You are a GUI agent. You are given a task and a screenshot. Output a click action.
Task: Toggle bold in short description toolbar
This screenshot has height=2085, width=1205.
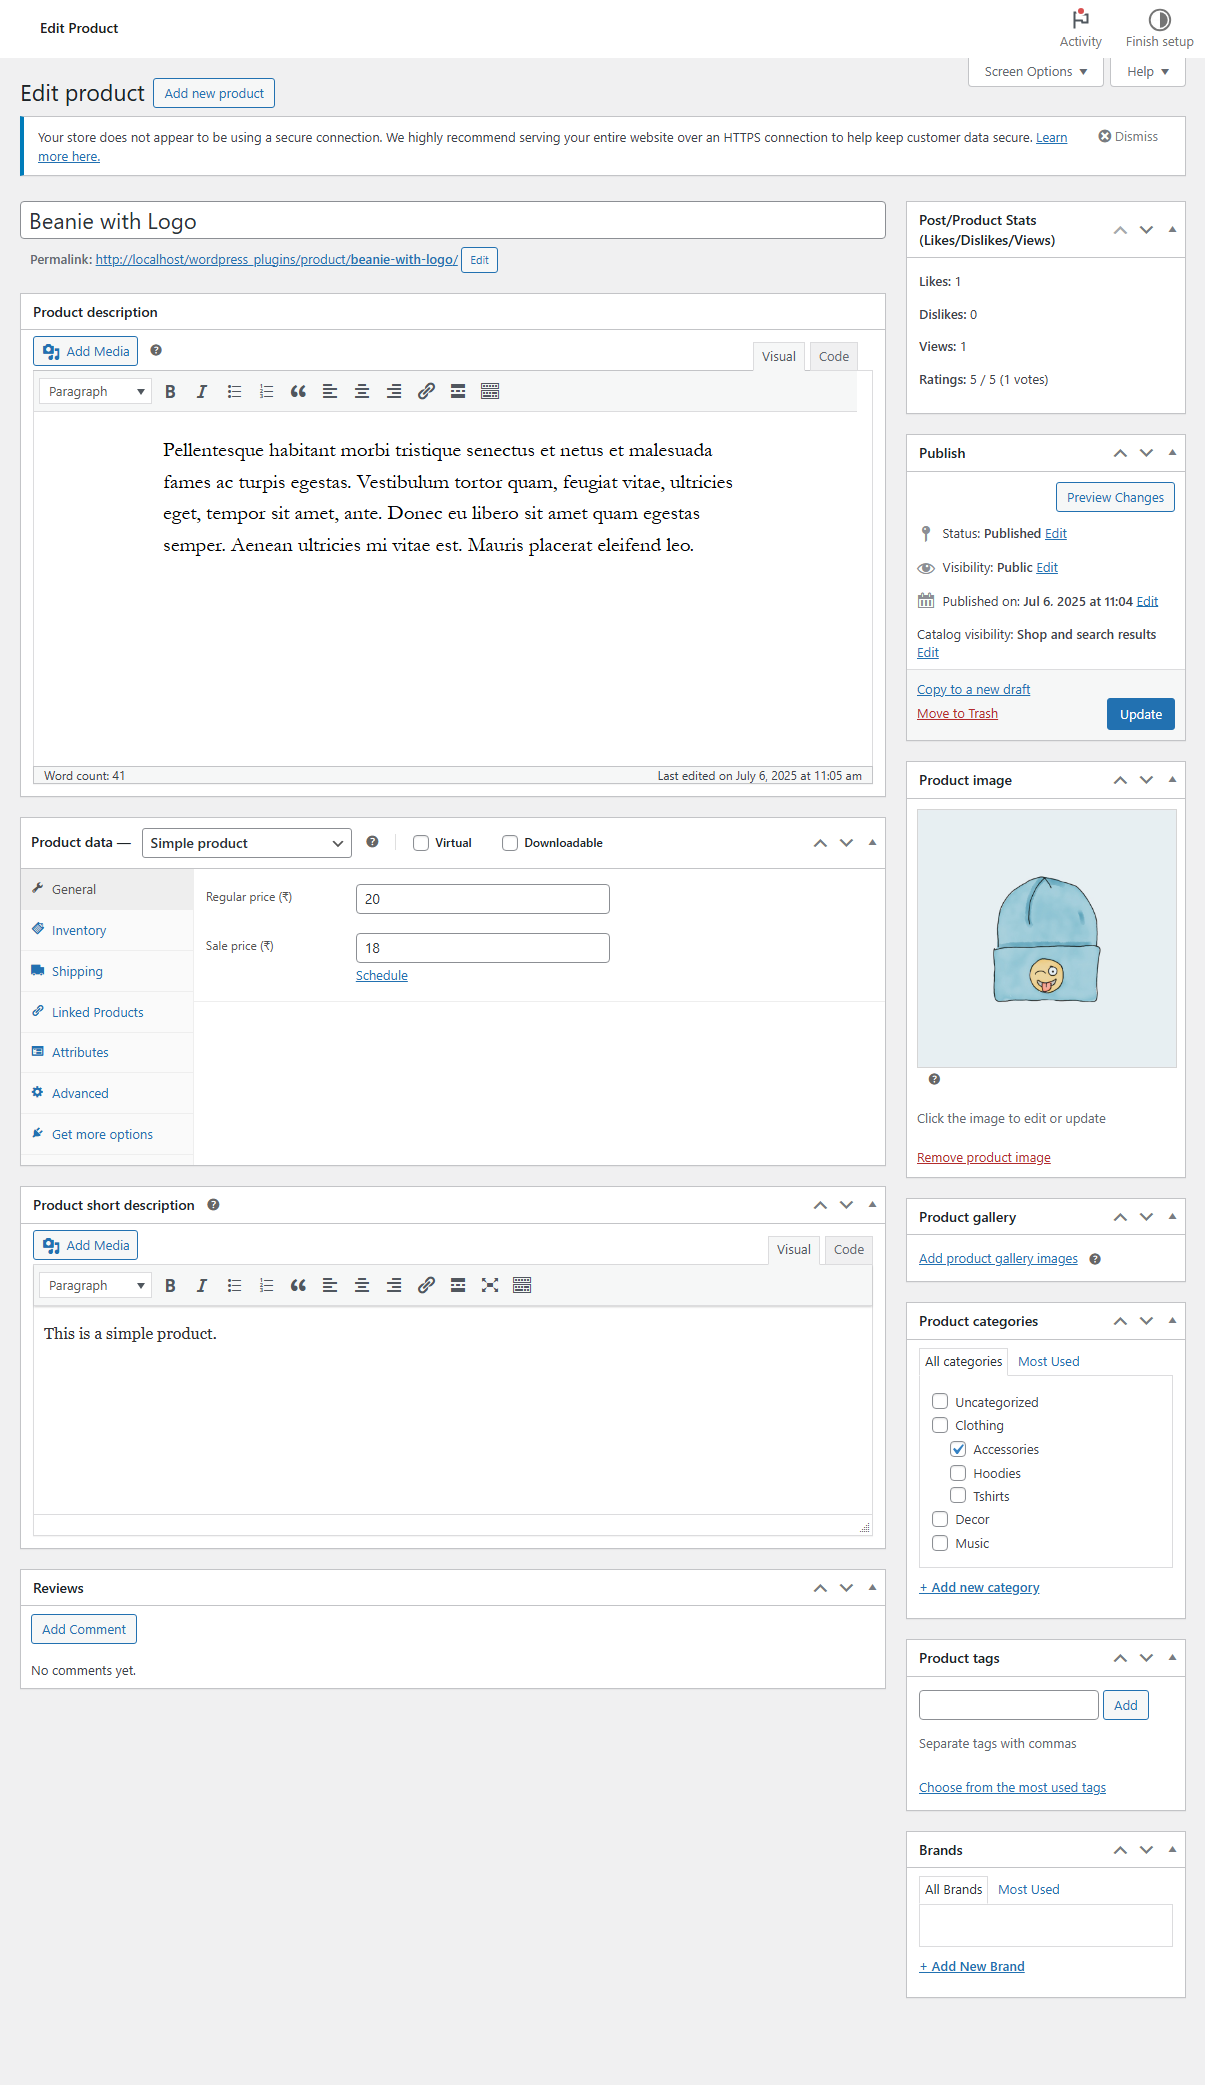(170, 1285)
